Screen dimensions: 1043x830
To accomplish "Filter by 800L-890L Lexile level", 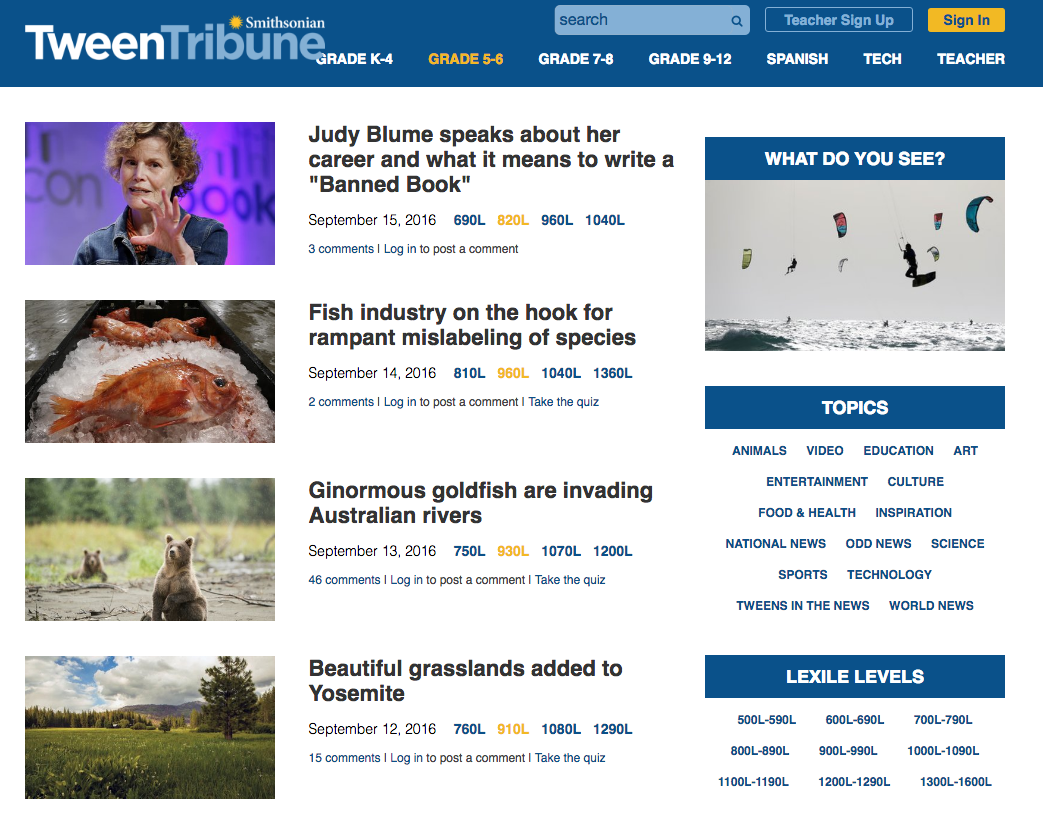I will [x=760, y=751].
